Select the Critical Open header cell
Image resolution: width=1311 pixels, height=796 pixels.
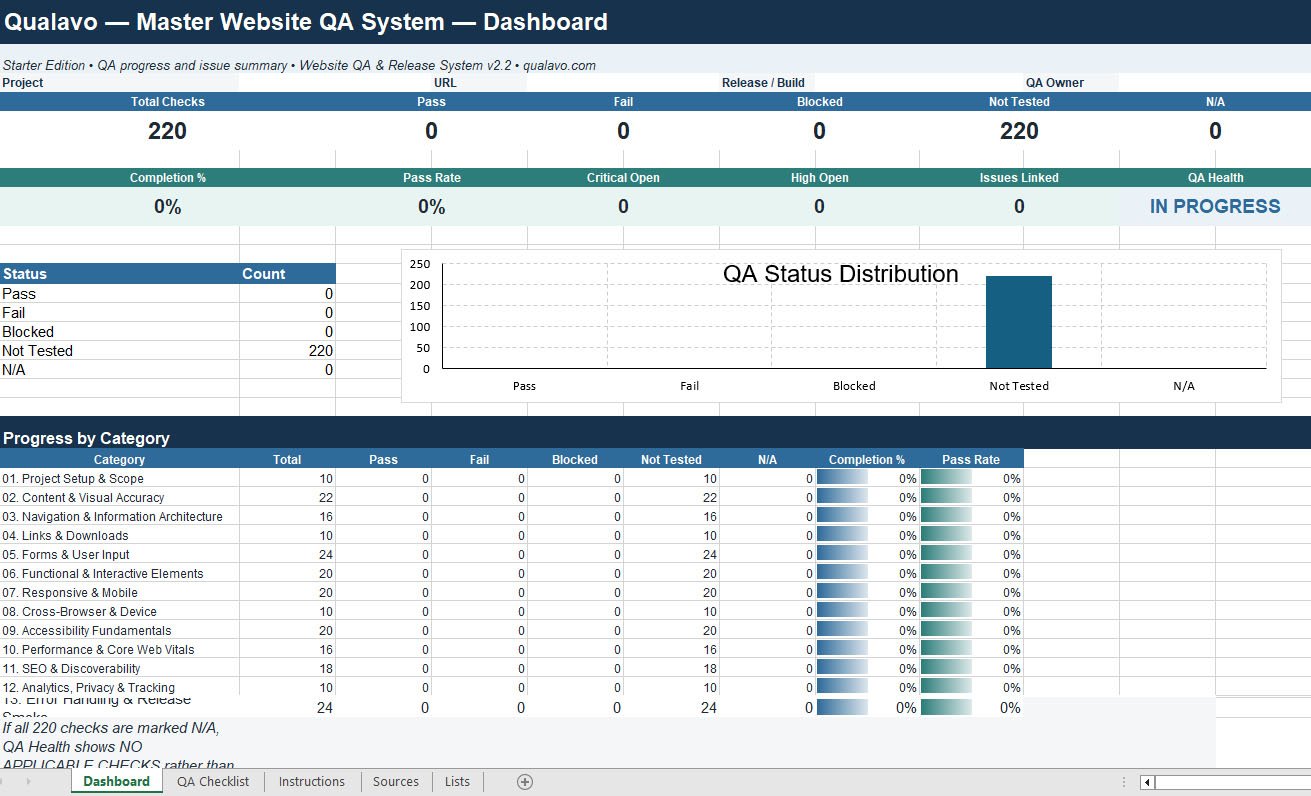(x=623, y=178)
